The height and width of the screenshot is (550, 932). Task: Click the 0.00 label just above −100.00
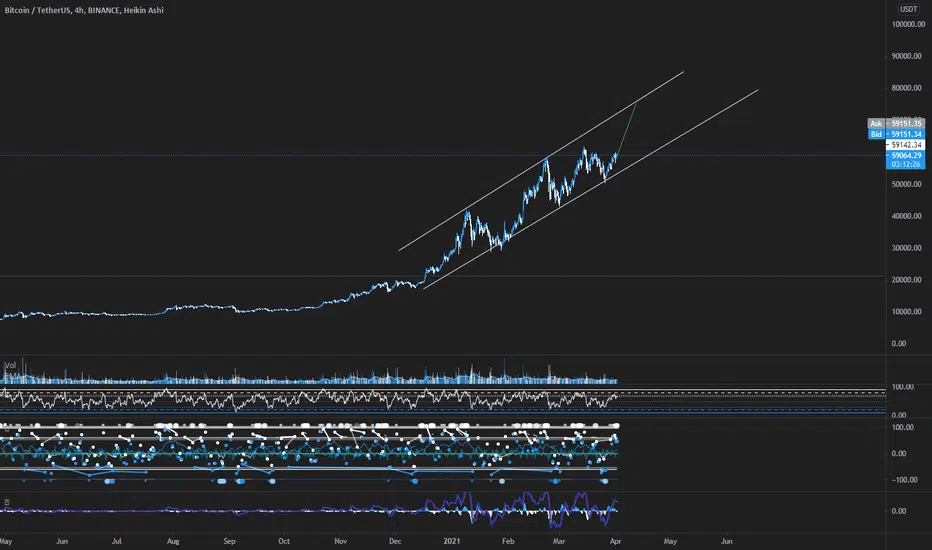tap(899, 454)
